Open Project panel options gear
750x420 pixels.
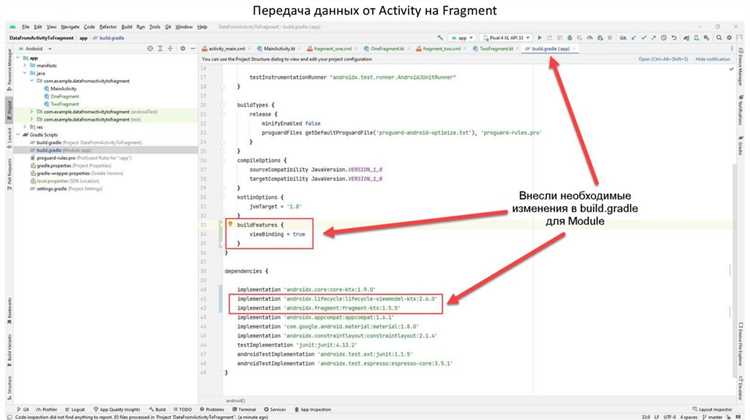183,49
